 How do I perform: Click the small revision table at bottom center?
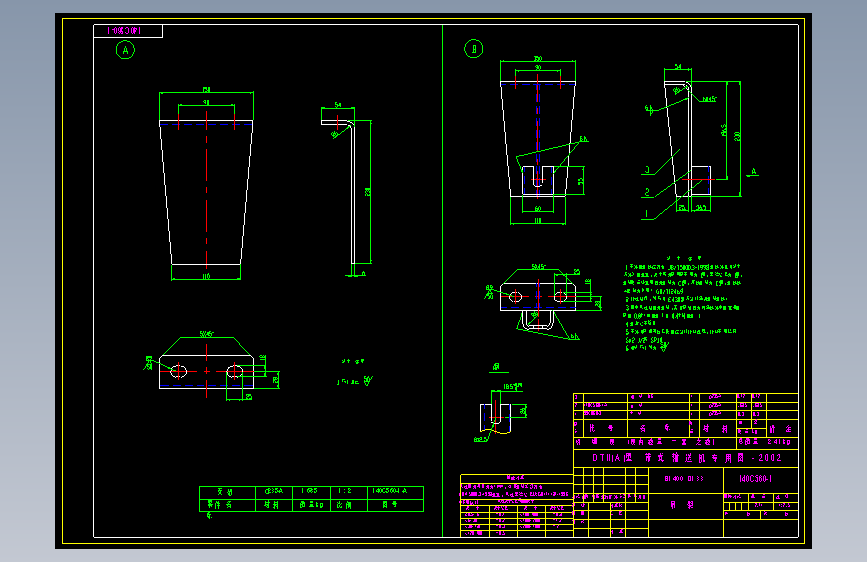516,506
